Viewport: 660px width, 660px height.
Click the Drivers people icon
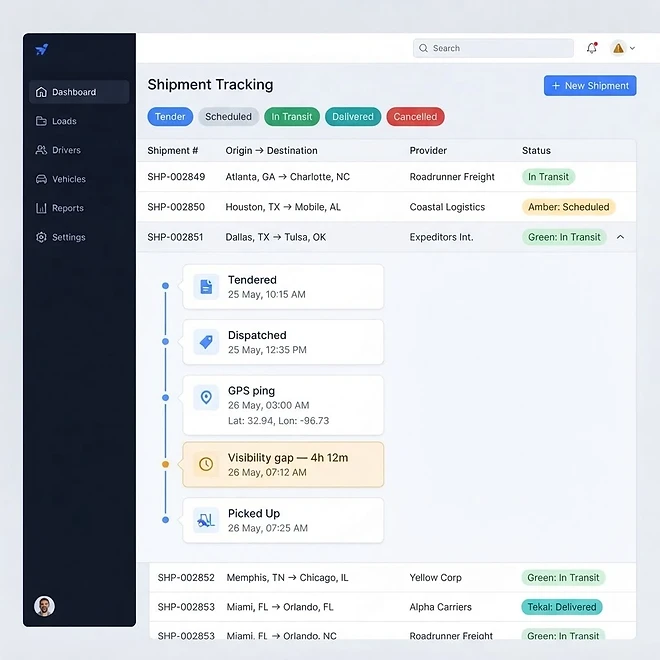[41, 150]
